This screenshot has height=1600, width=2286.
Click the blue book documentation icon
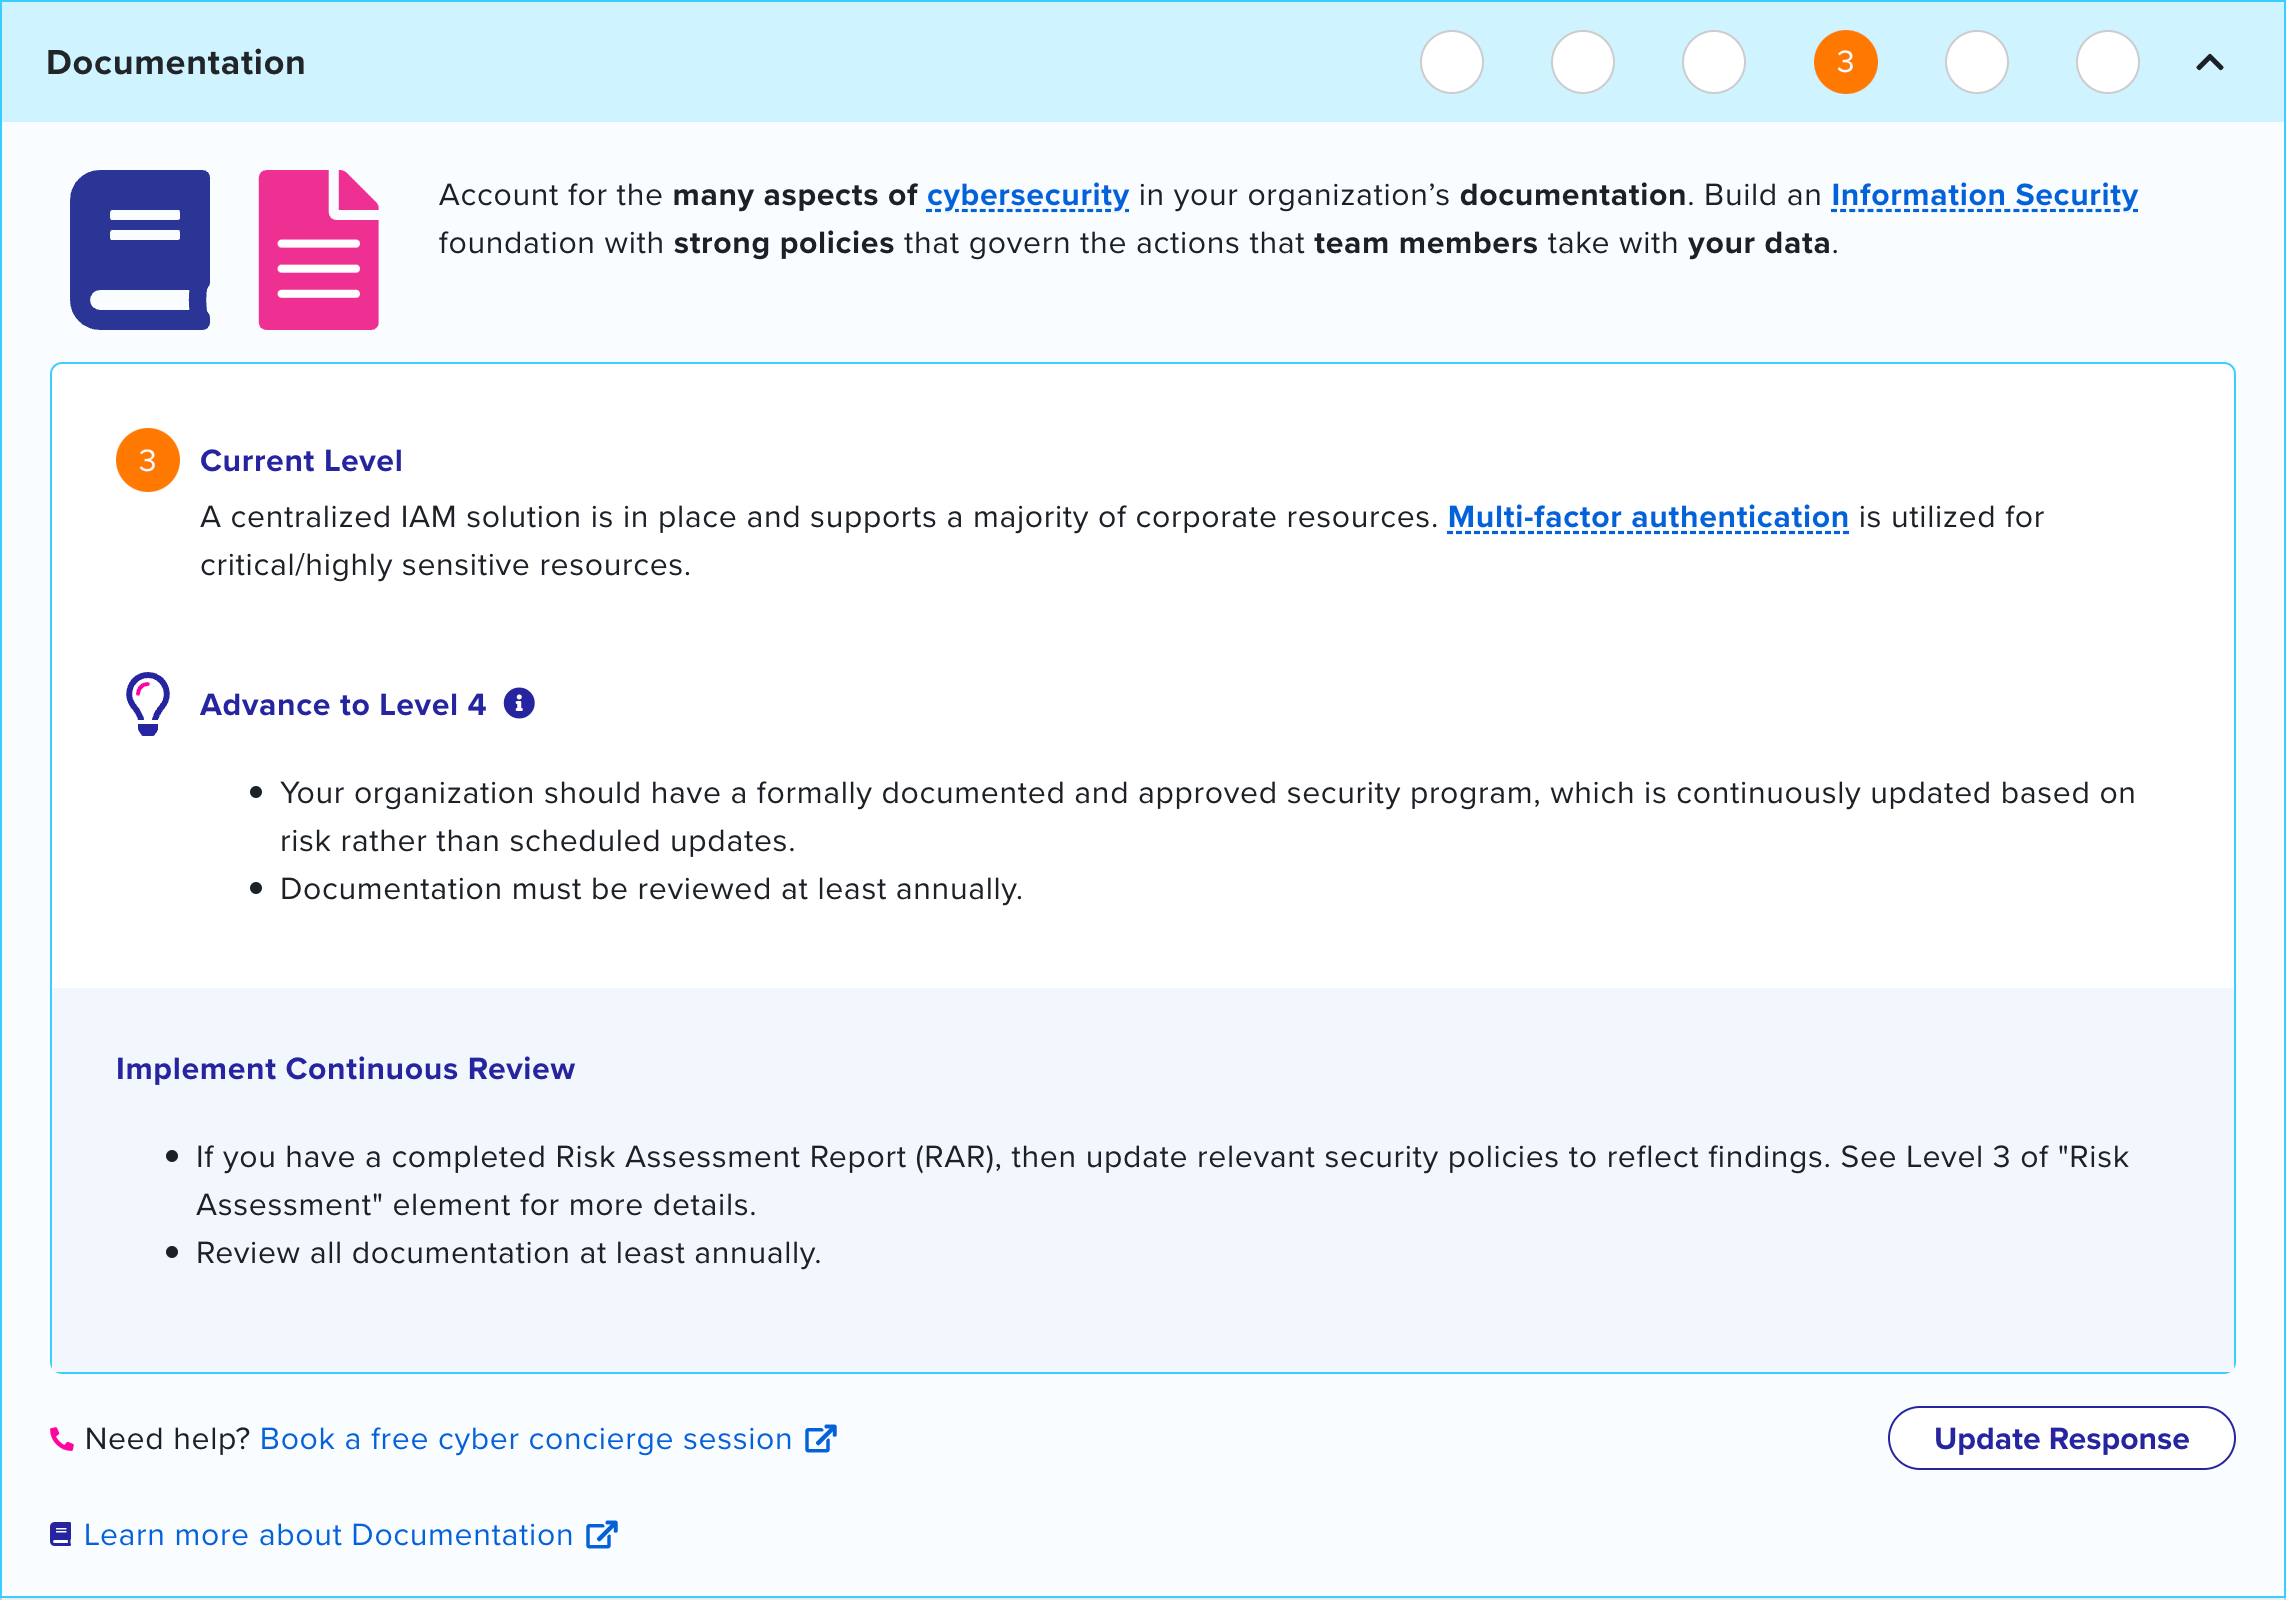point(140,250)
